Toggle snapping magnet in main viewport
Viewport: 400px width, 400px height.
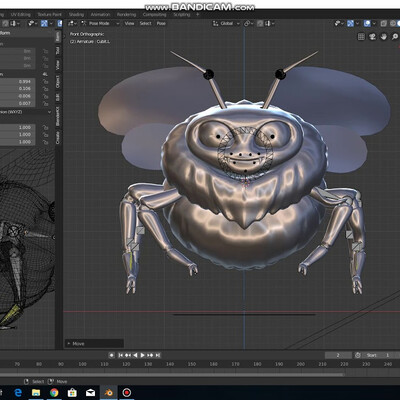pyautogui.click(x=260, y=23)
